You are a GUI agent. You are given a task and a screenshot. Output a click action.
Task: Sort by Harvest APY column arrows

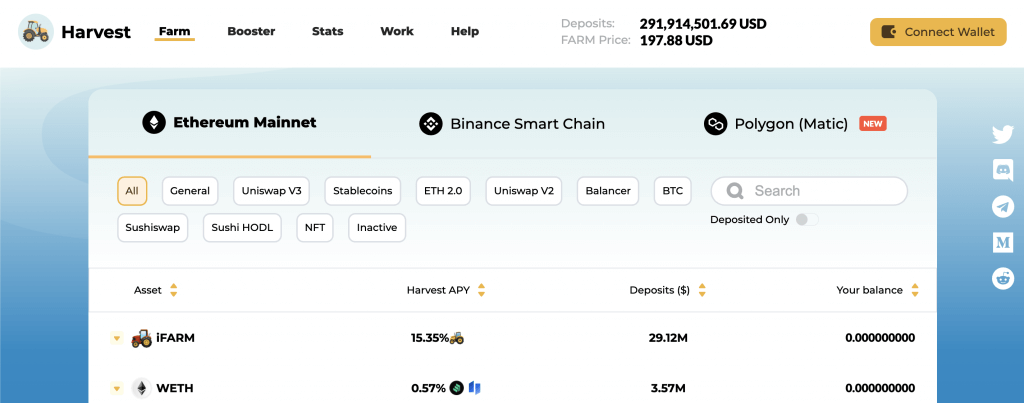pyautogui.click(x=481, y=290)
